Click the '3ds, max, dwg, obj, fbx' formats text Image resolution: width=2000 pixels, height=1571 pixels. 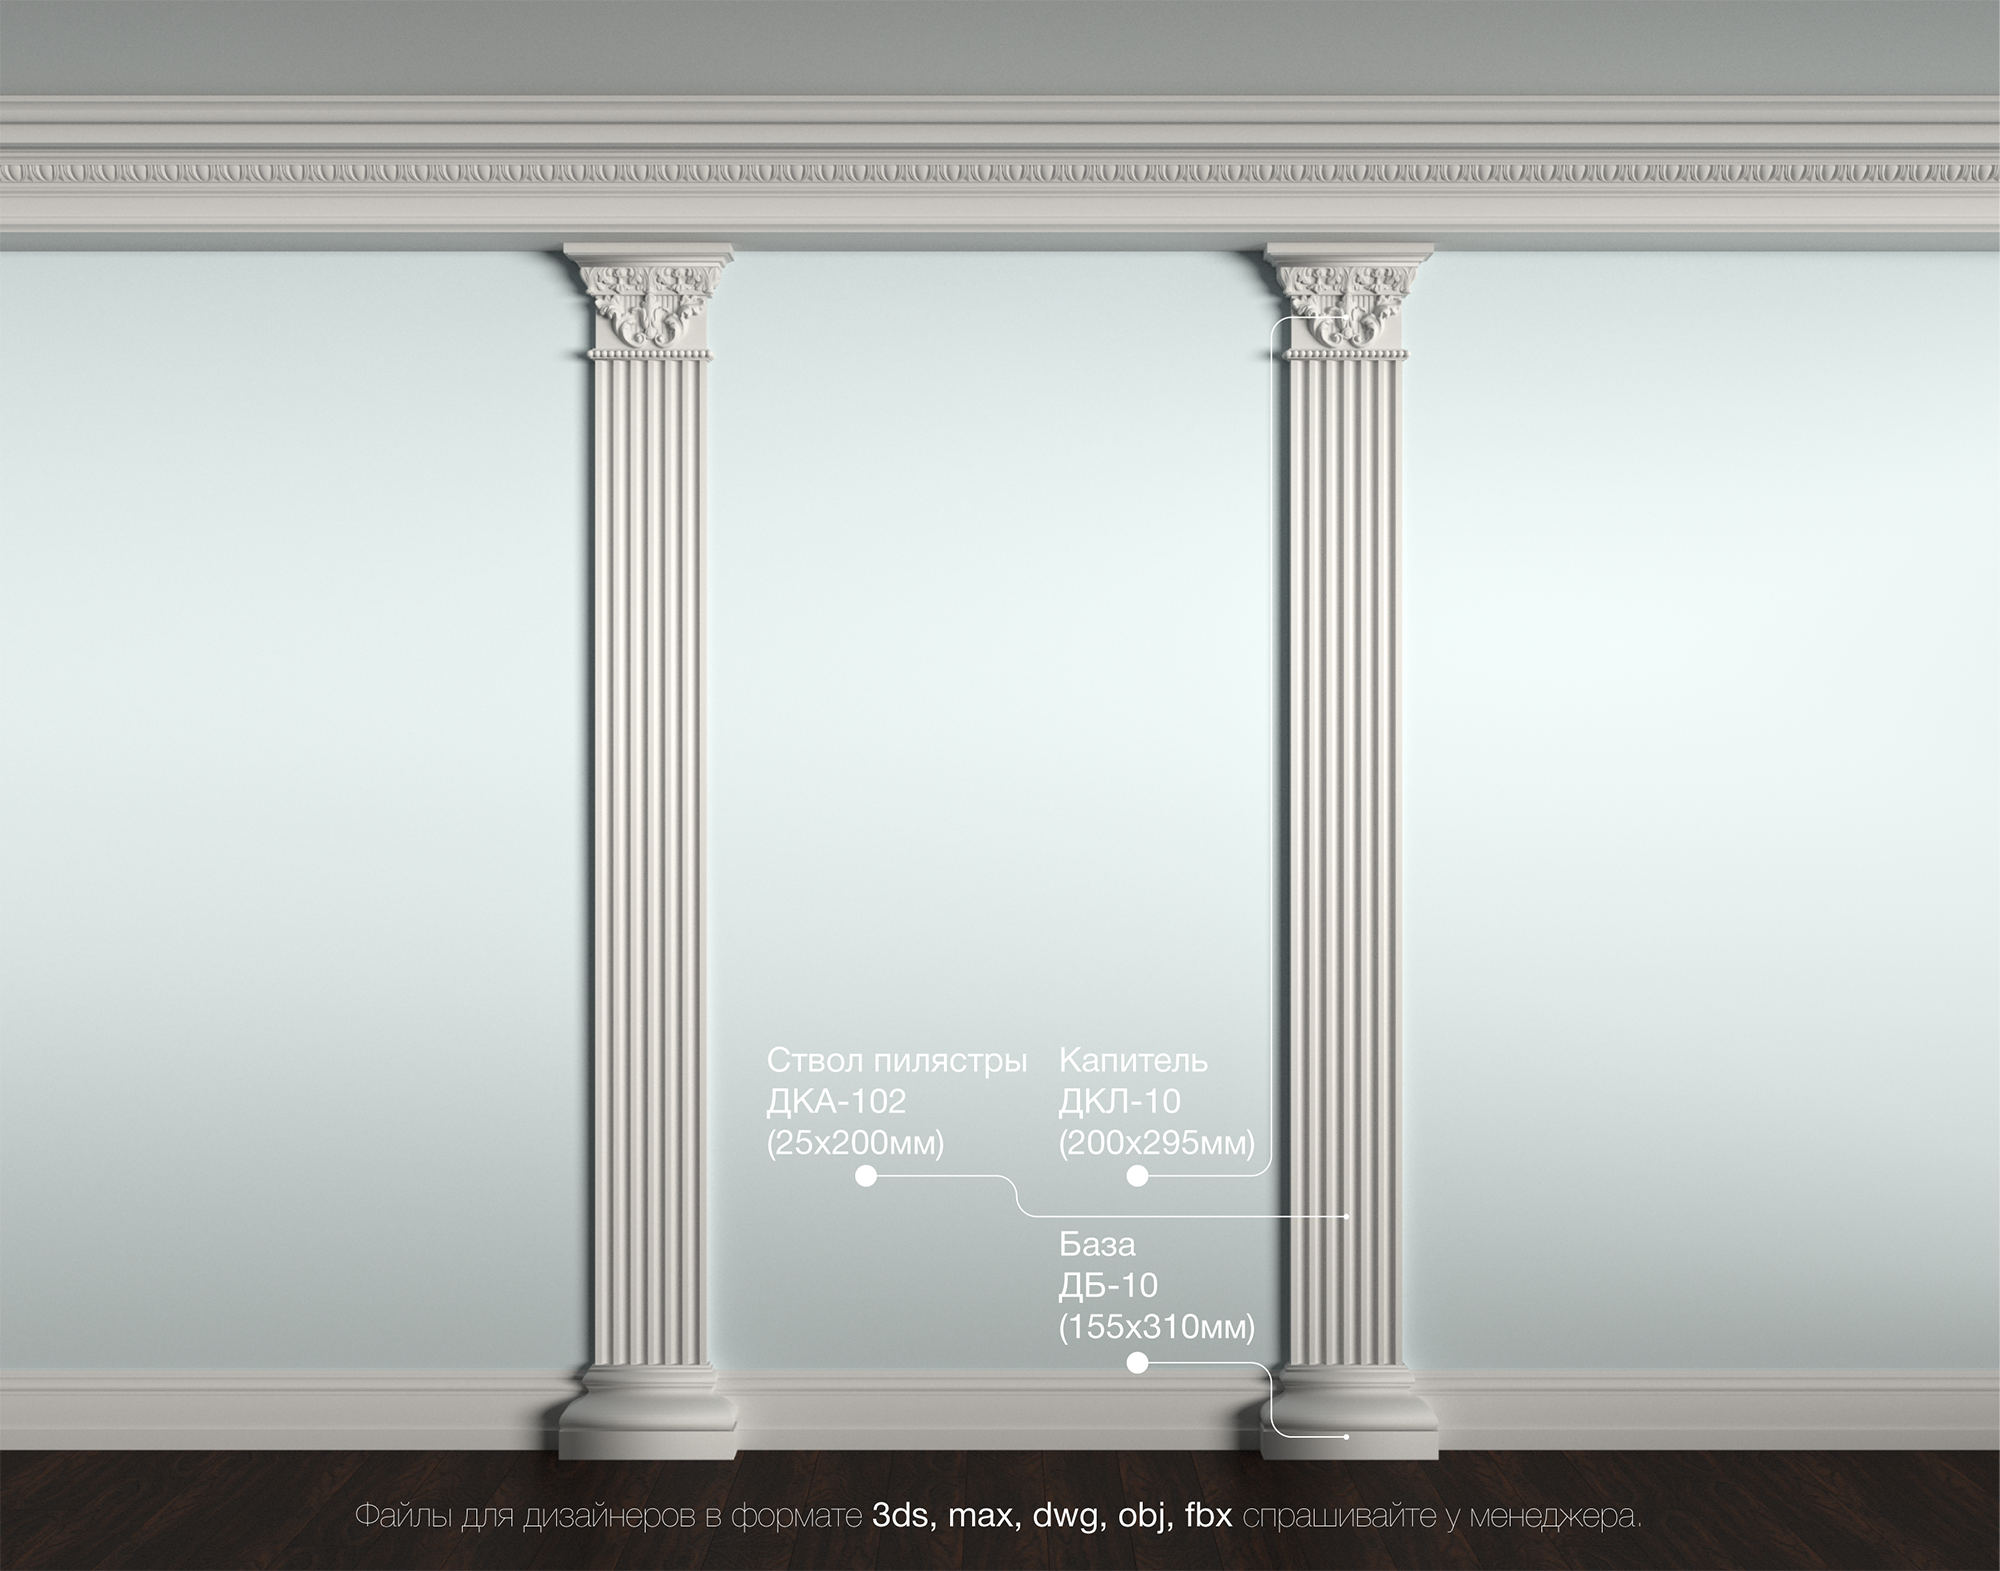coord(1052,1516)
